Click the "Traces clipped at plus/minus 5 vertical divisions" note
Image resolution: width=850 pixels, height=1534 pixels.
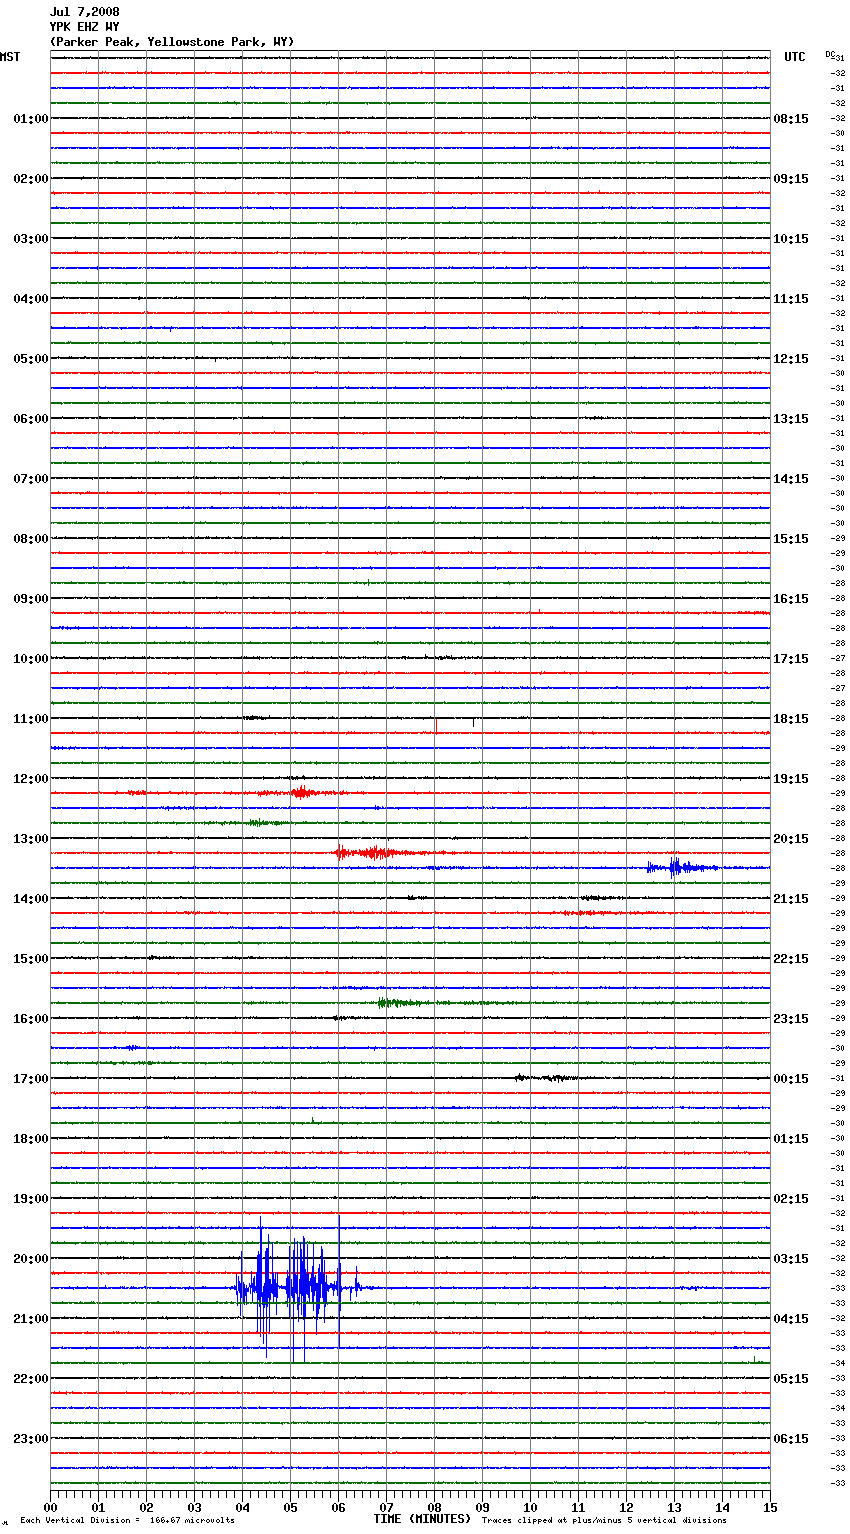[x=604, y=1521]
